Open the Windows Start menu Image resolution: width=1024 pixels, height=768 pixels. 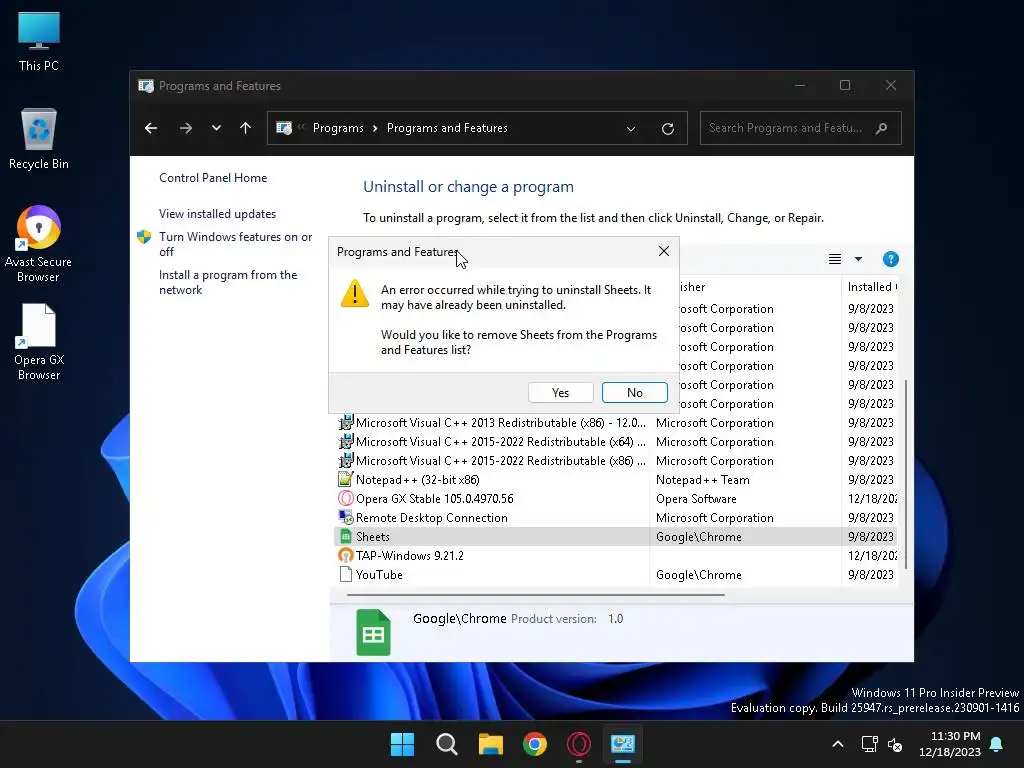(402, 744)
